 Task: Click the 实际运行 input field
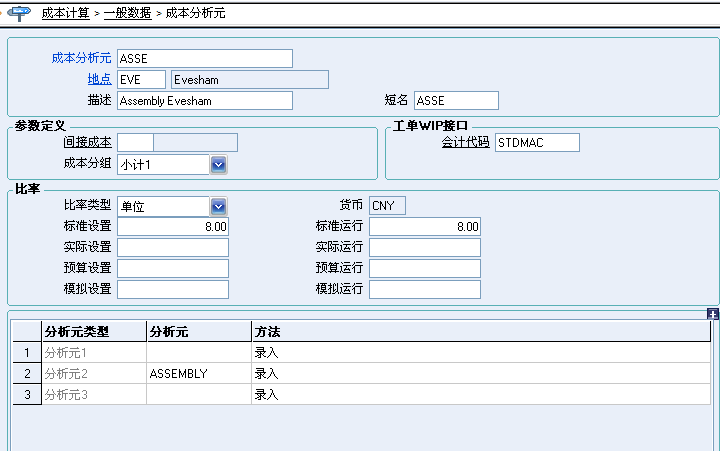tap(424, 247)
